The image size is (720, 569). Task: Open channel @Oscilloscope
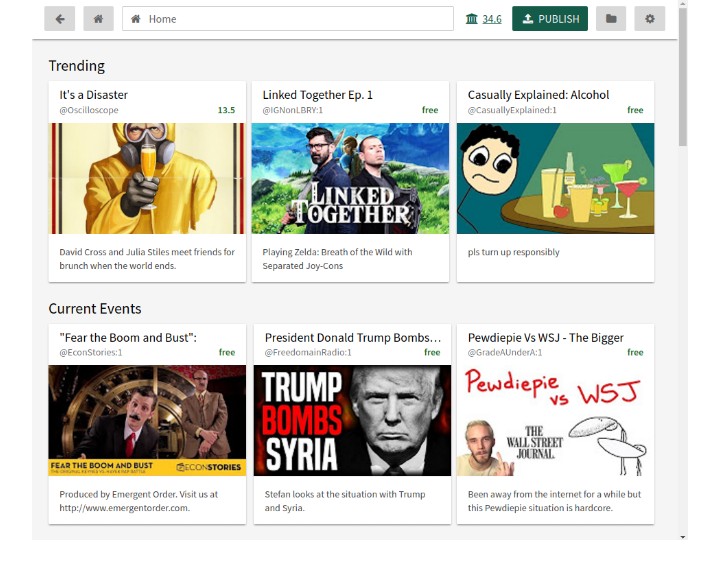tap(89, 110)
